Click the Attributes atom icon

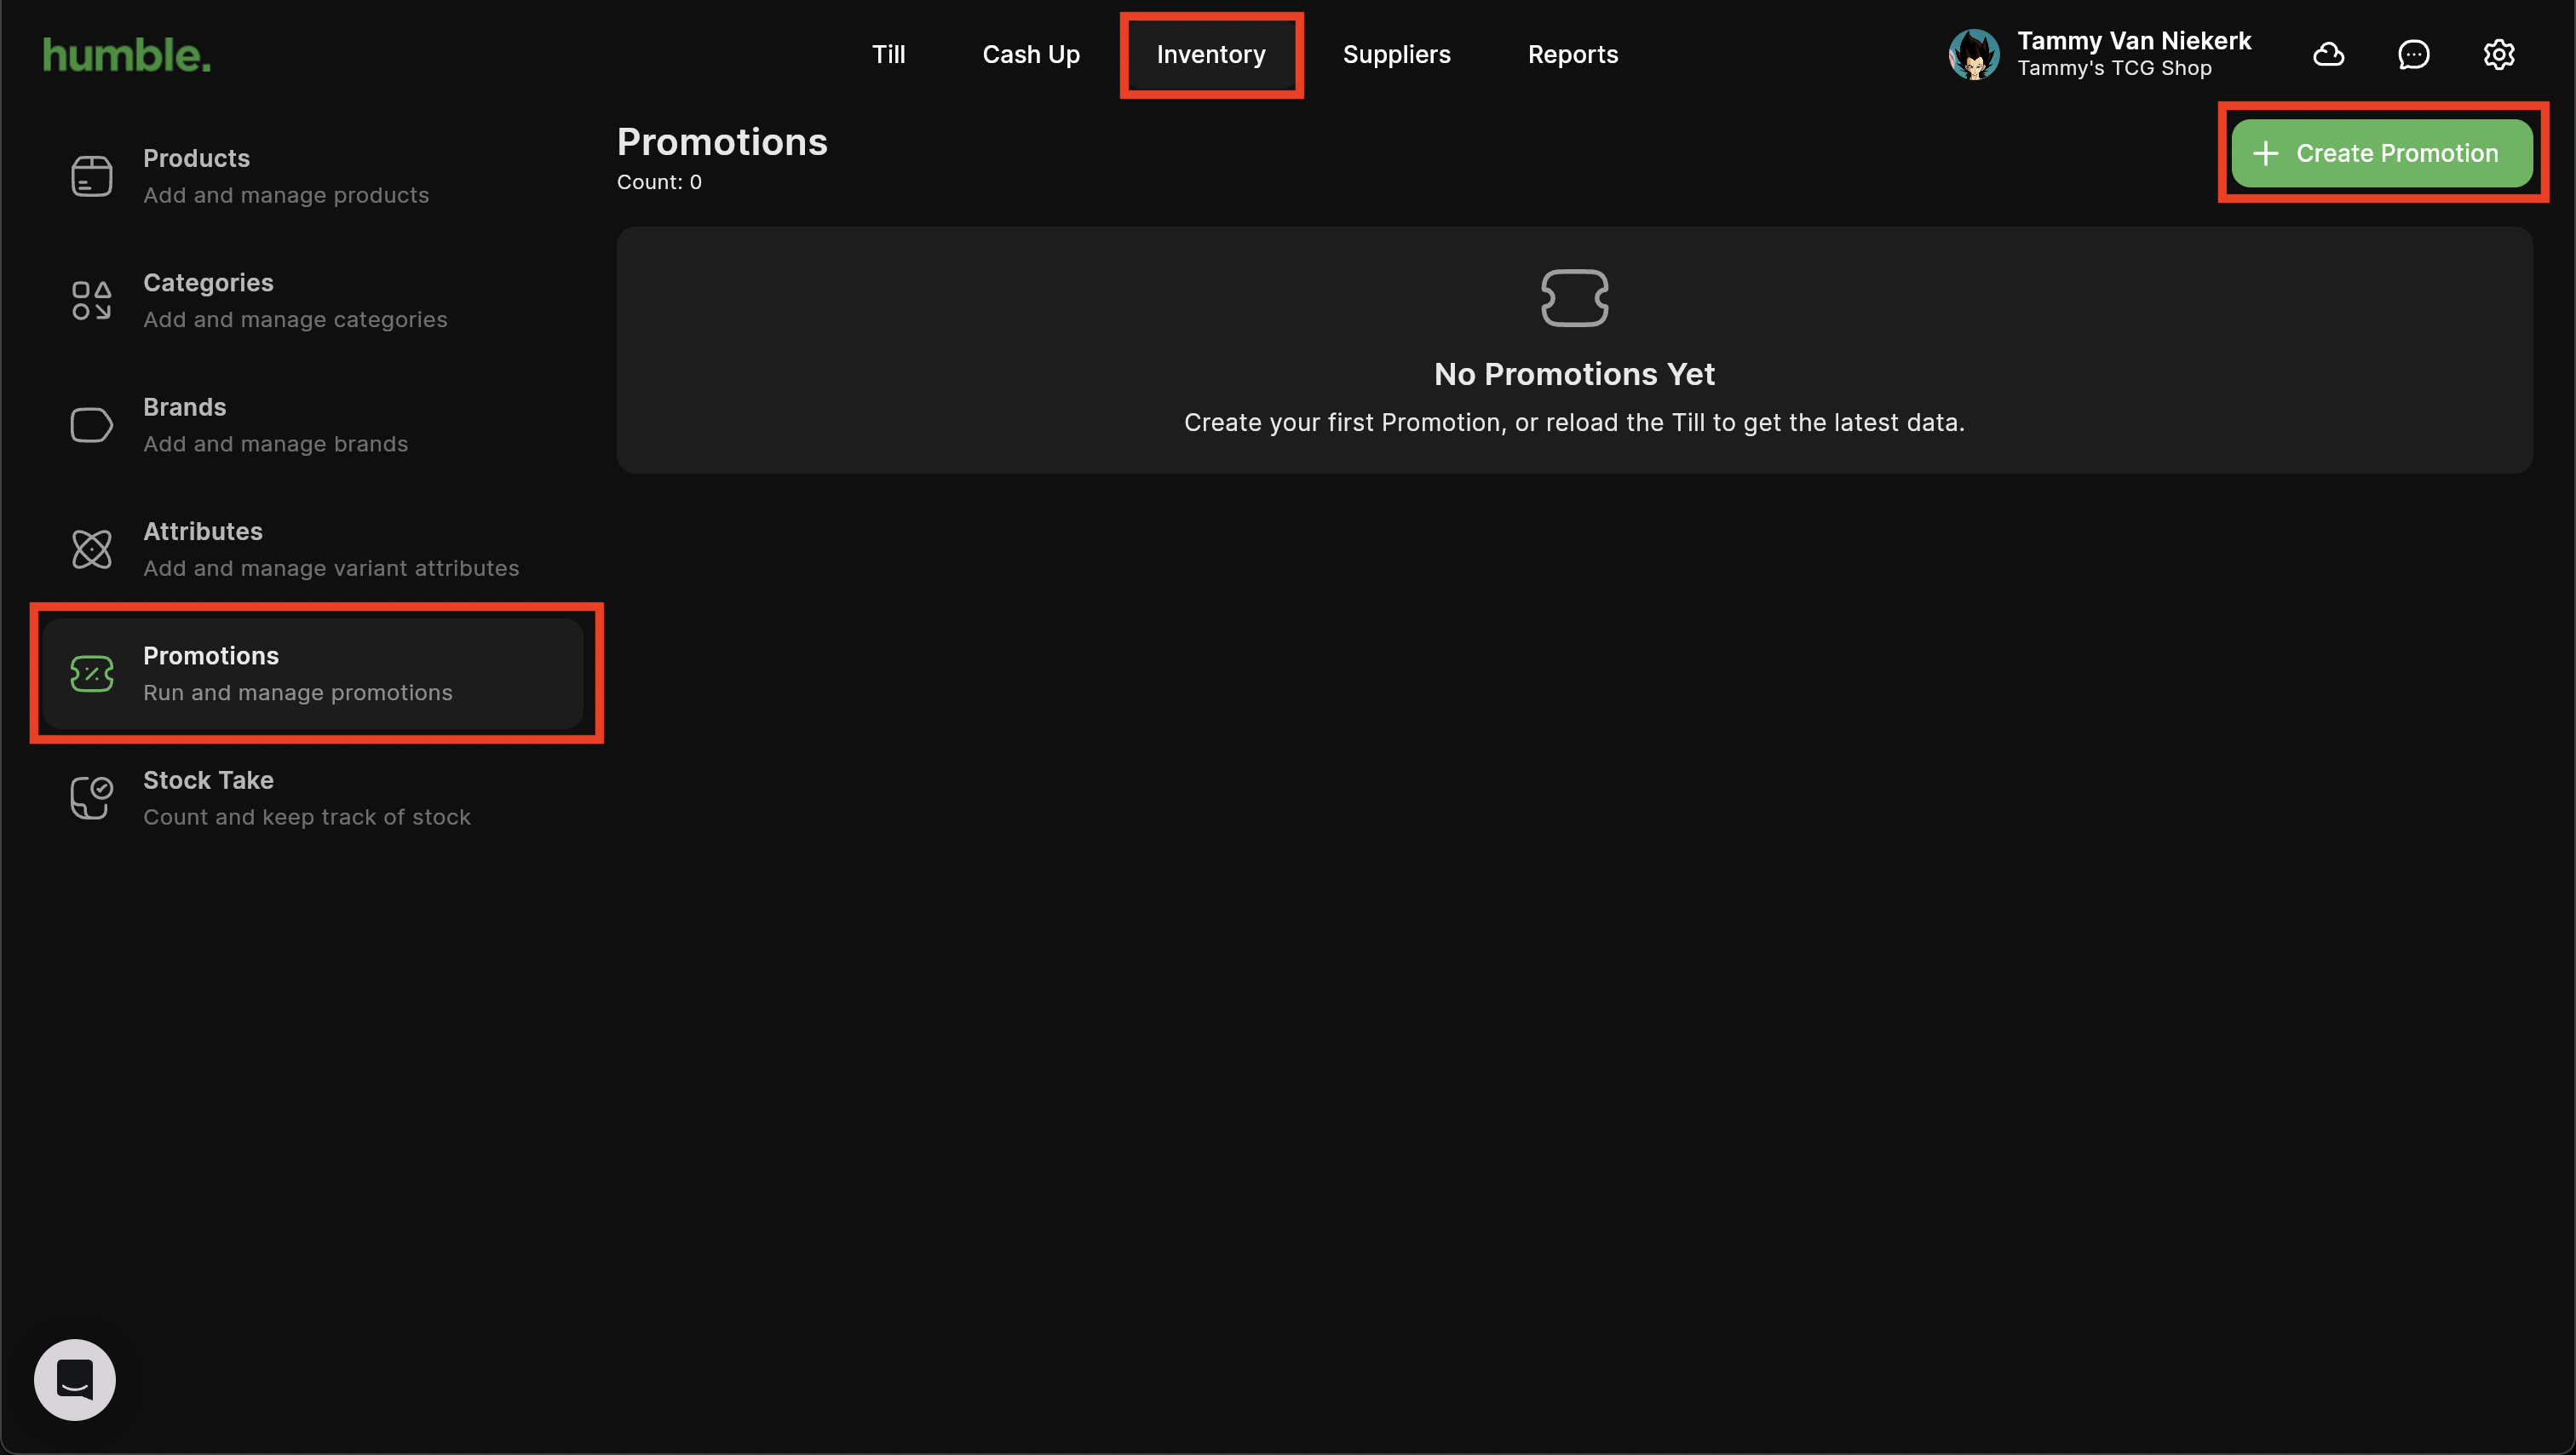click(91, 549)
